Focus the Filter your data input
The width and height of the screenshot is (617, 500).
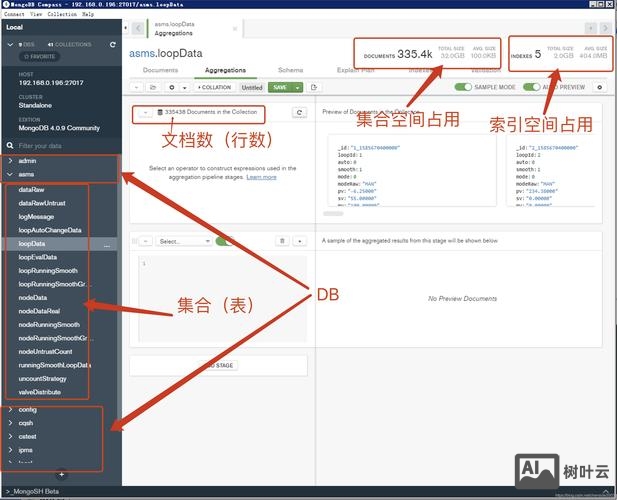coord(65,146)
